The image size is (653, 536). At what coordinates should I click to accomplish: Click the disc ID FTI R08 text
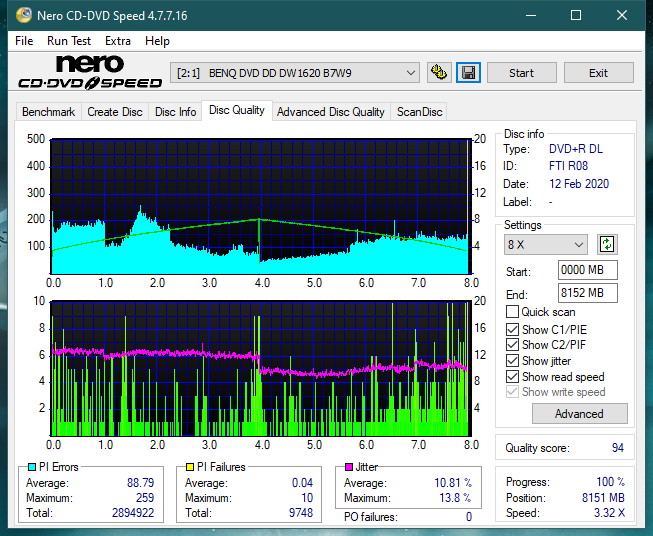pyautogui.click(x=568, y=166)
